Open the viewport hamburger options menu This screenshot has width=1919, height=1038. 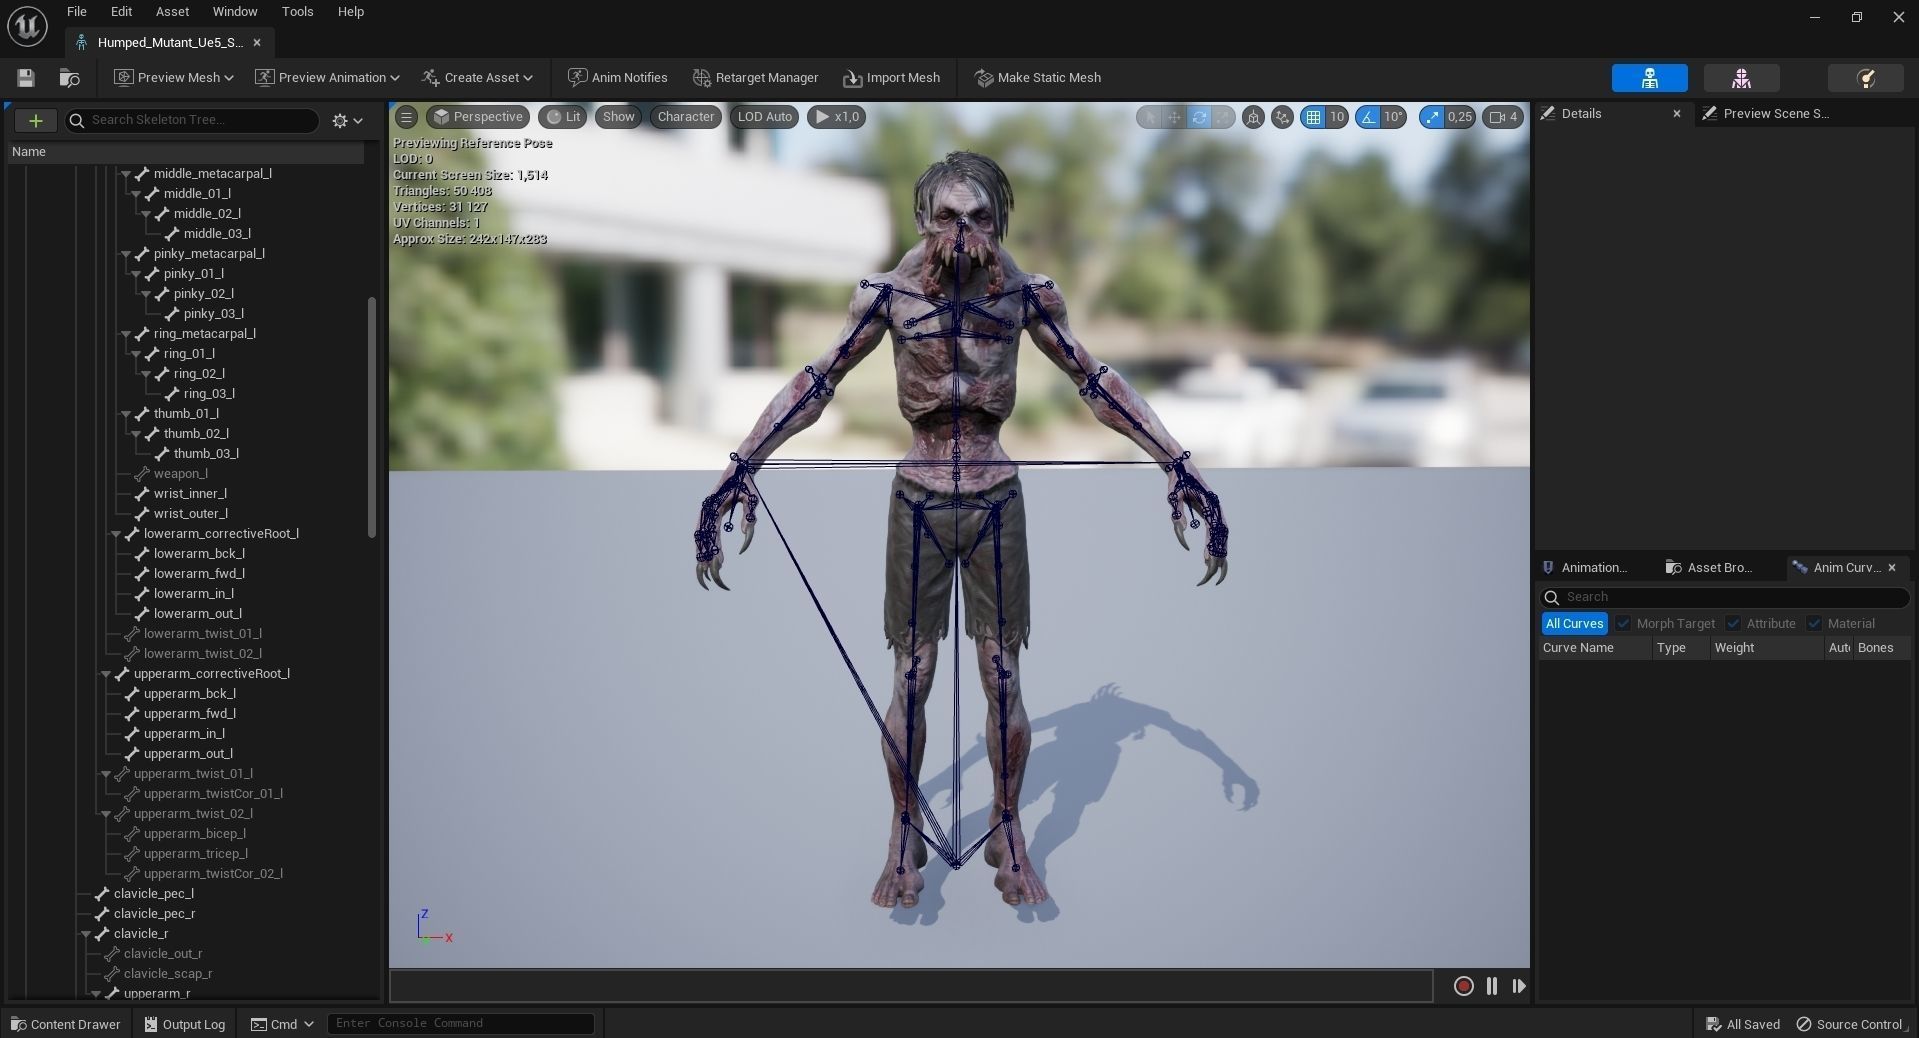[x=406, y=117]
